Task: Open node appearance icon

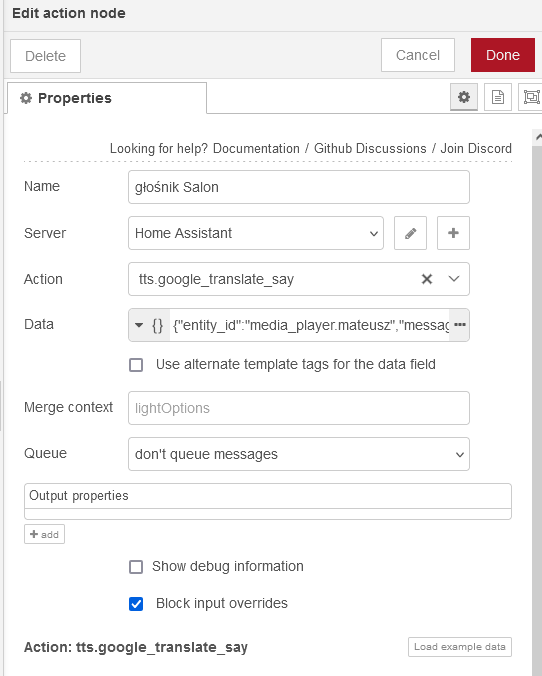Action: click(531, 97)
